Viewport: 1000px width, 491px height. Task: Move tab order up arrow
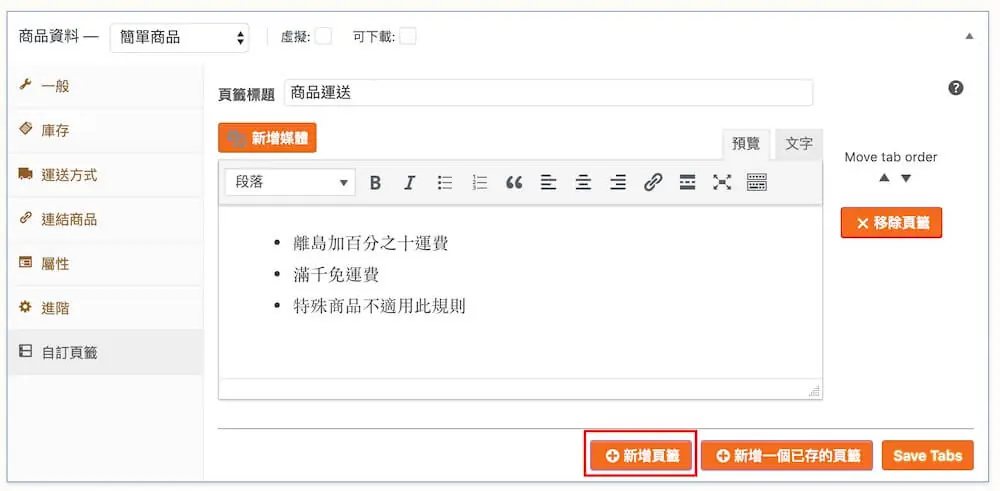click(x=884, y=178)
